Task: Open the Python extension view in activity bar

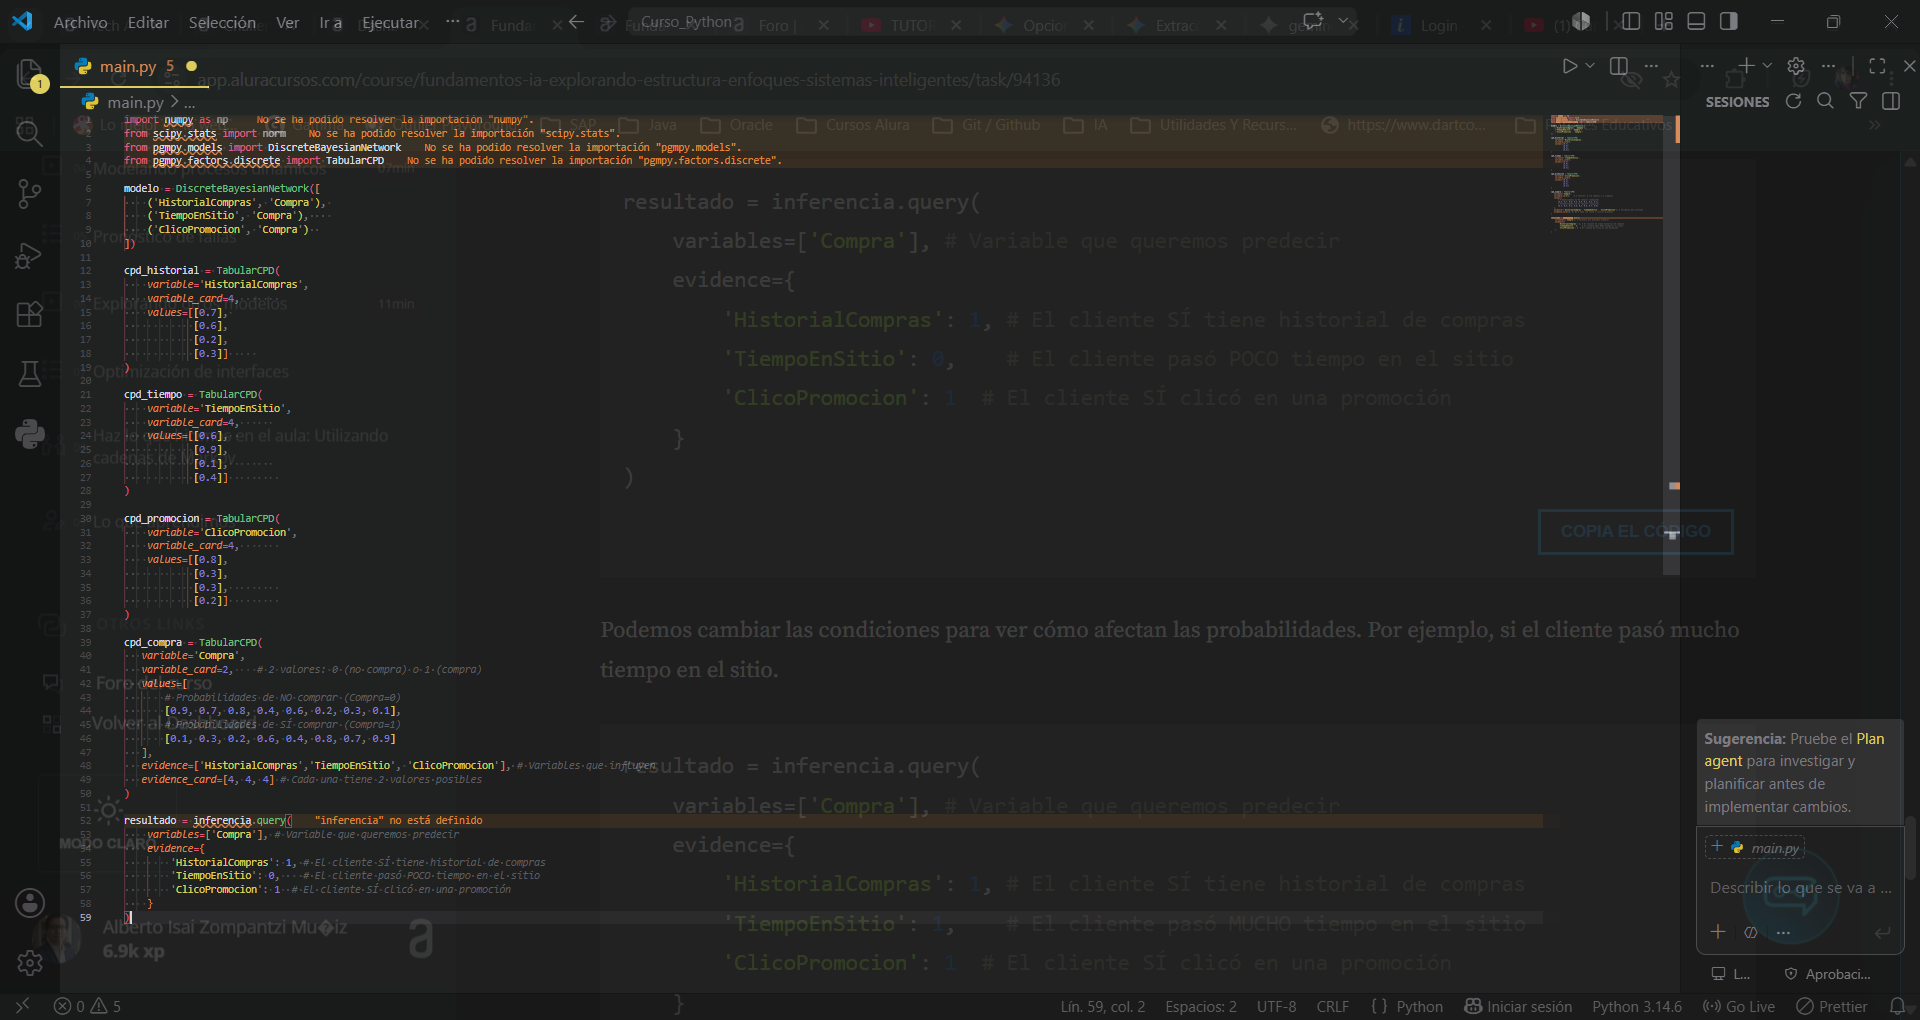Action: [30, 434]
